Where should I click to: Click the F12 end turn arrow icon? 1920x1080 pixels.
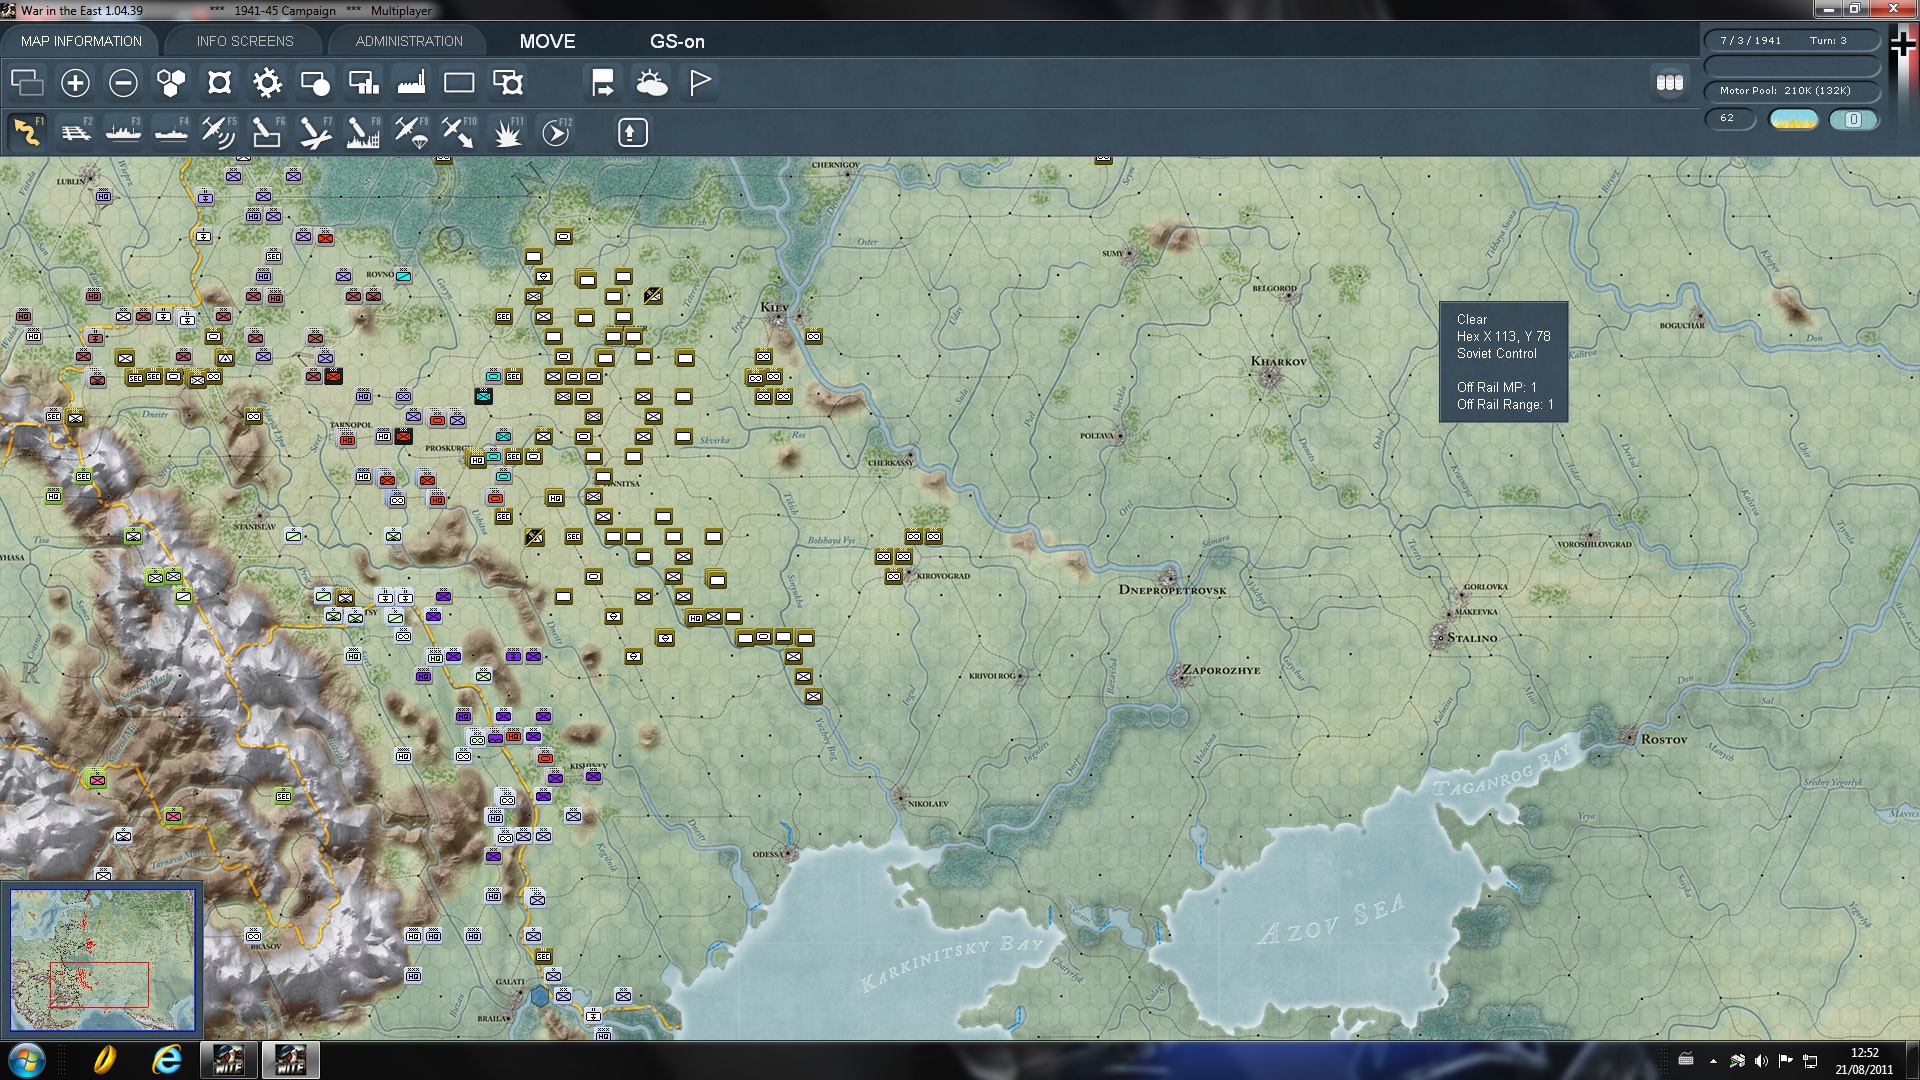tap(556, 132)
